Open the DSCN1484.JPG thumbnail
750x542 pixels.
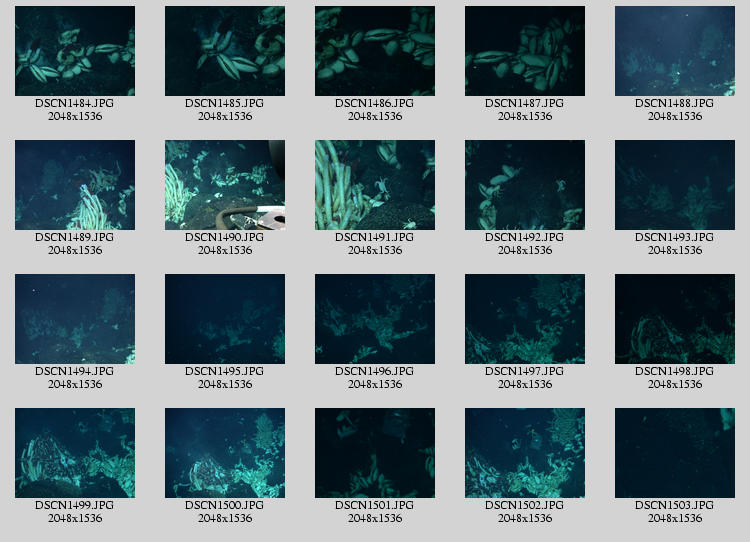coord(75,51)
